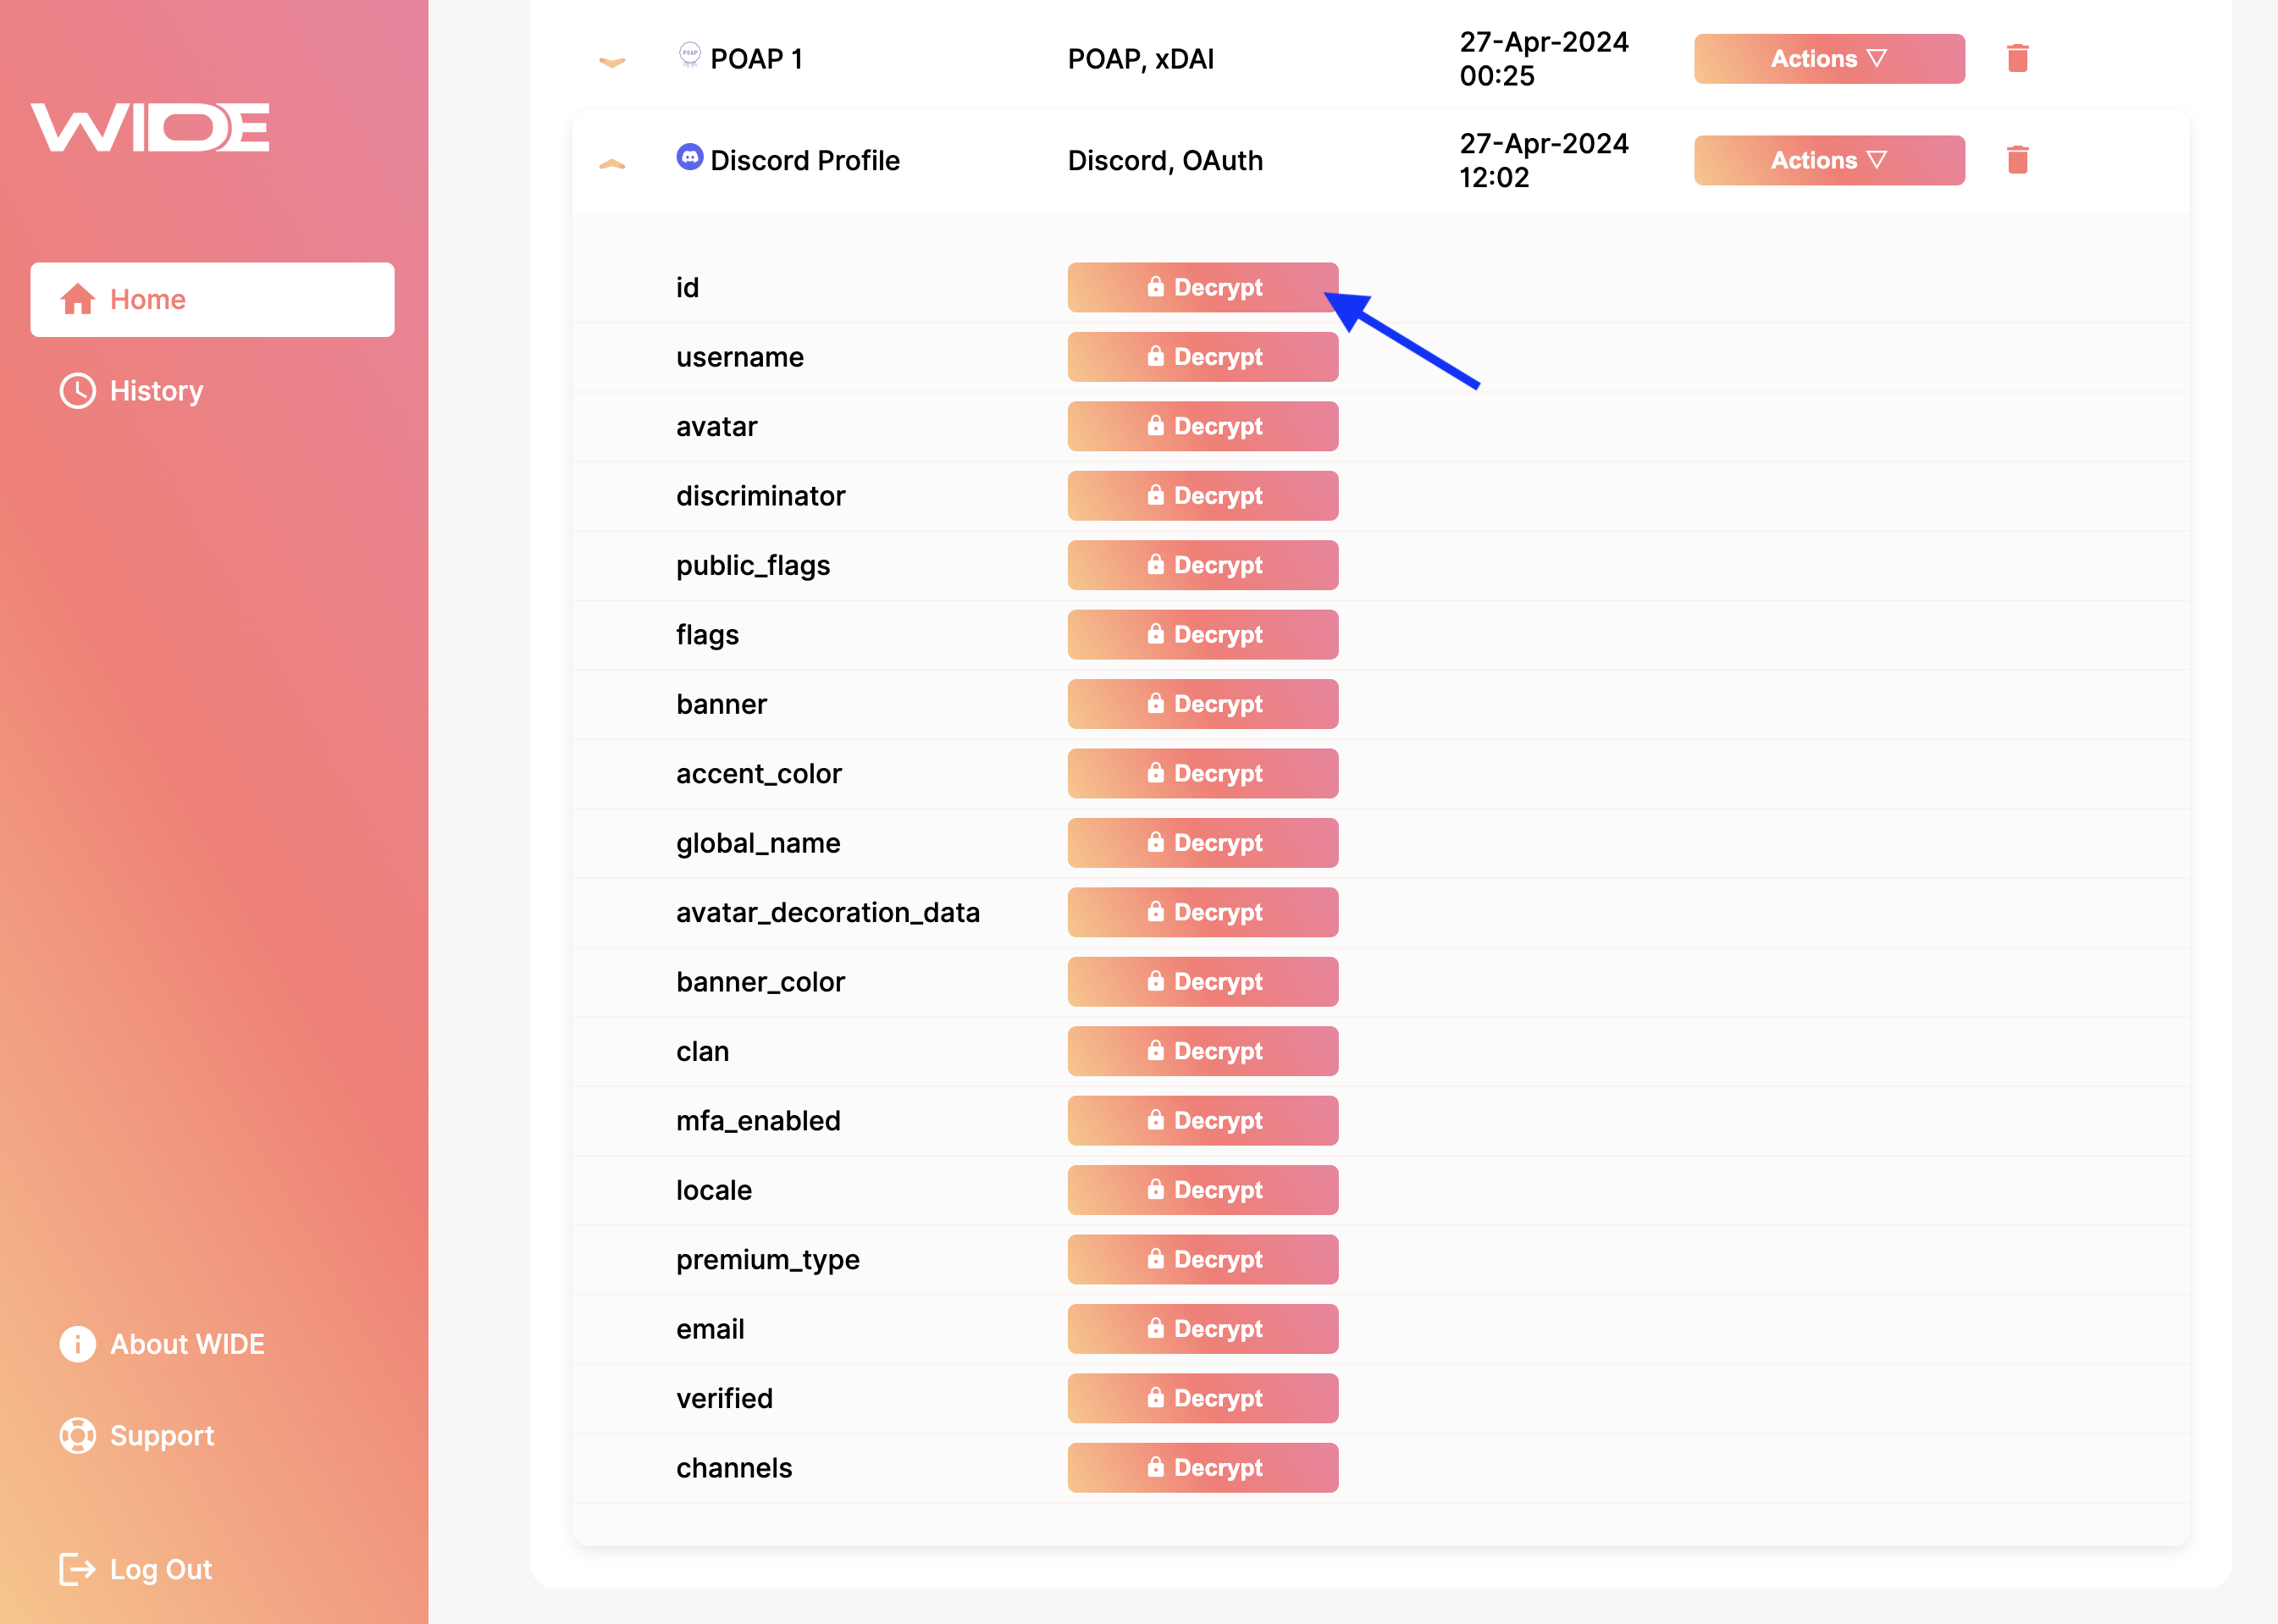The height and width of the screenshot is (1624, 2278).
Task: Click the POAP badge icon
Action: (x=690, y=54)
